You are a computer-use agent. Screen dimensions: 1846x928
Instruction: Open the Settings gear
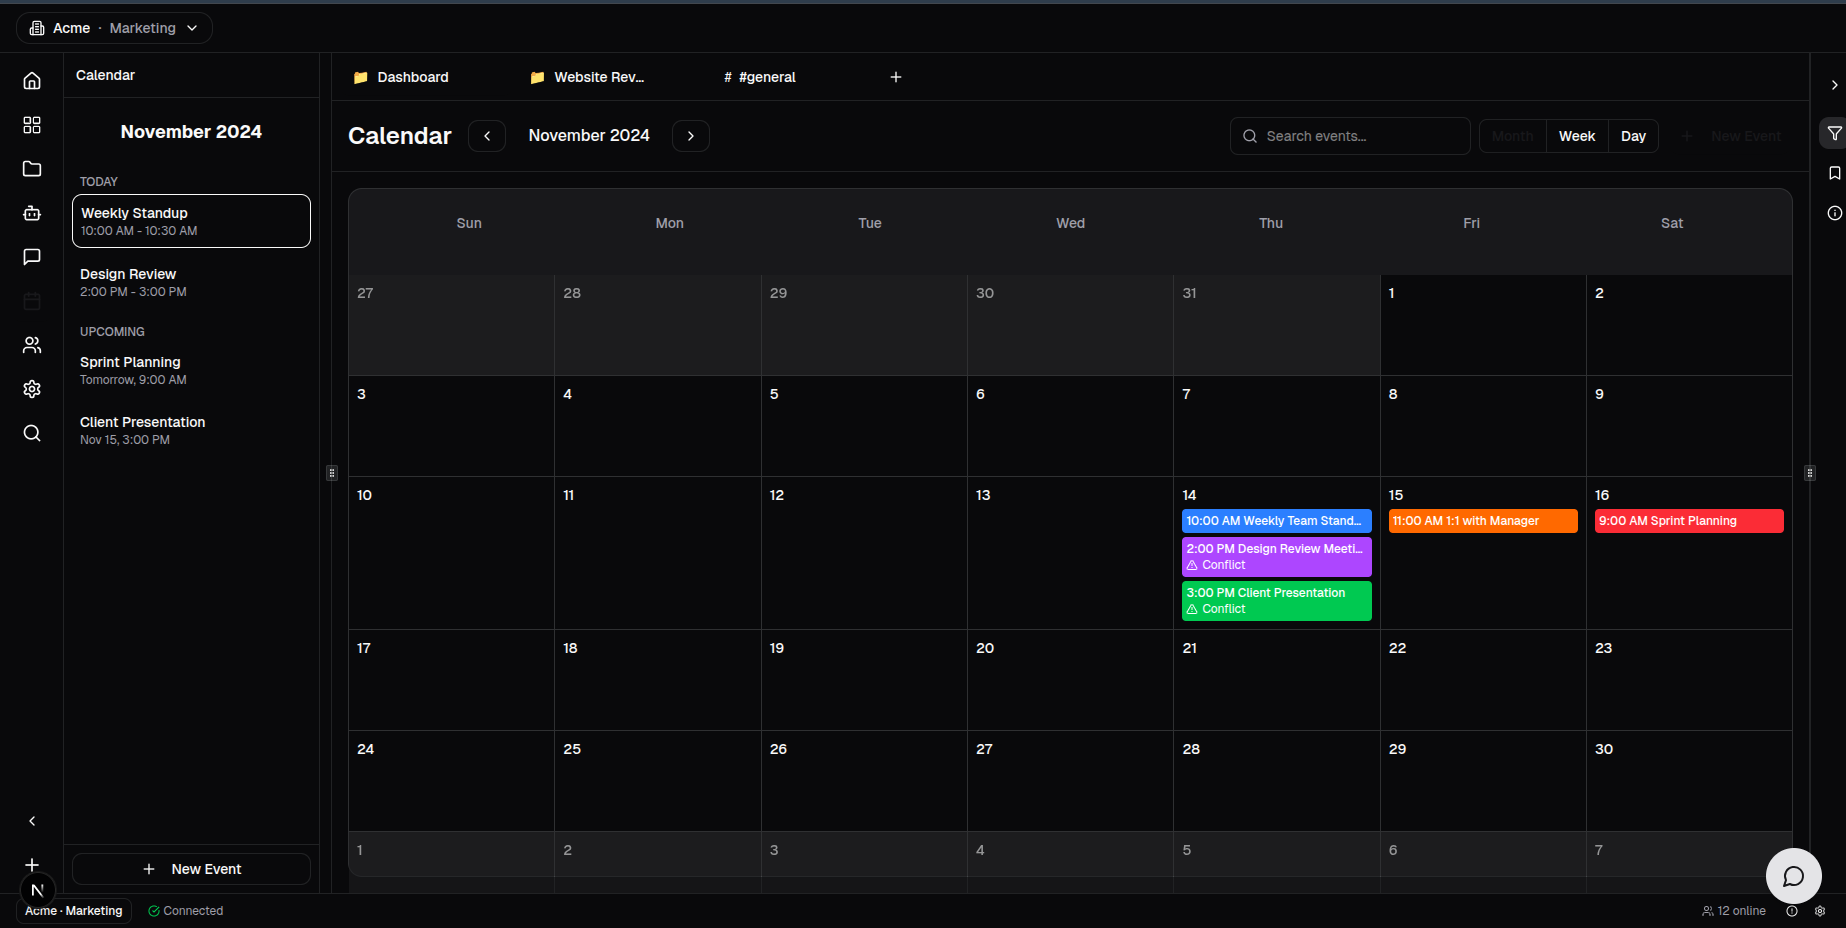pyautogui.click(x=31, y=389)
